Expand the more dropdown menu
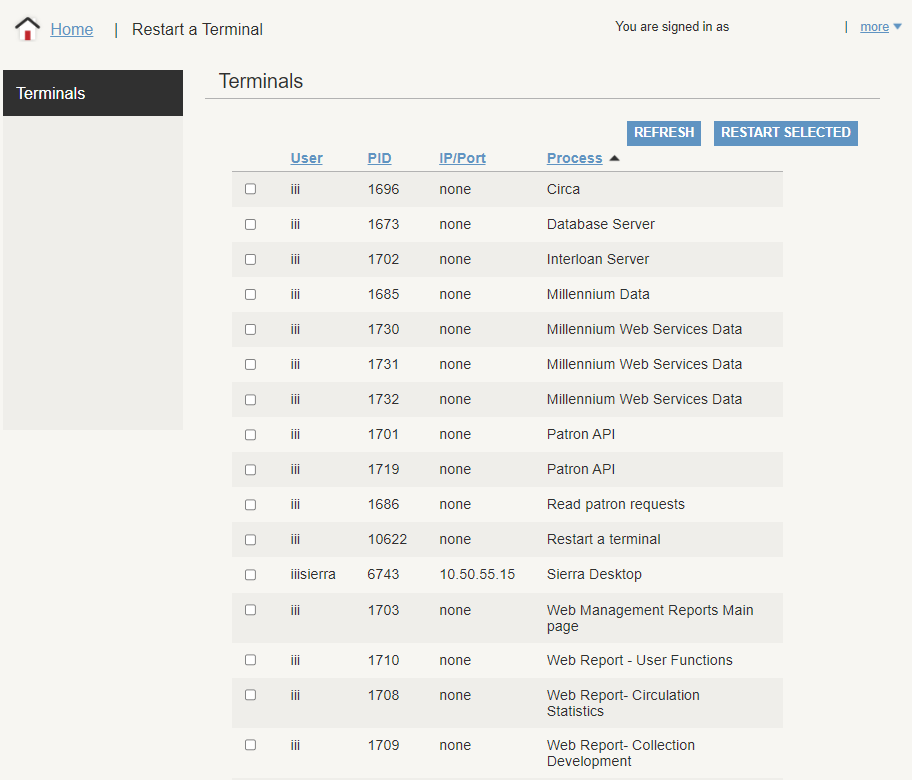 pos(880,27)
